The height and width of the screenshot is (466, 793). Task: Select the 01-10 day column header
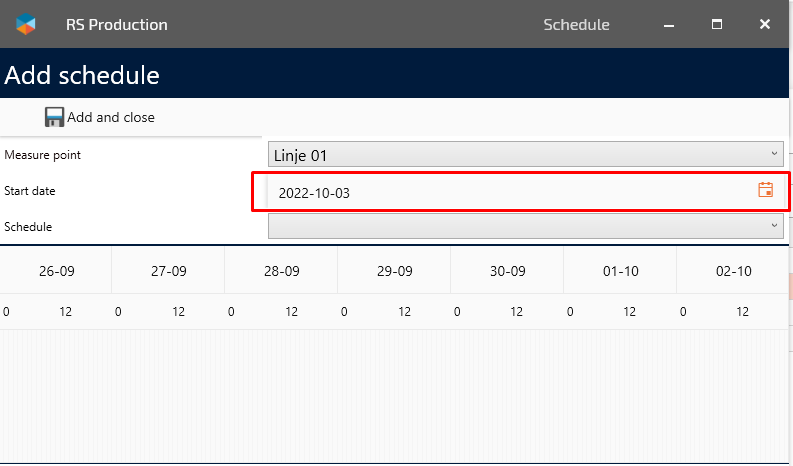click(621, 271)
